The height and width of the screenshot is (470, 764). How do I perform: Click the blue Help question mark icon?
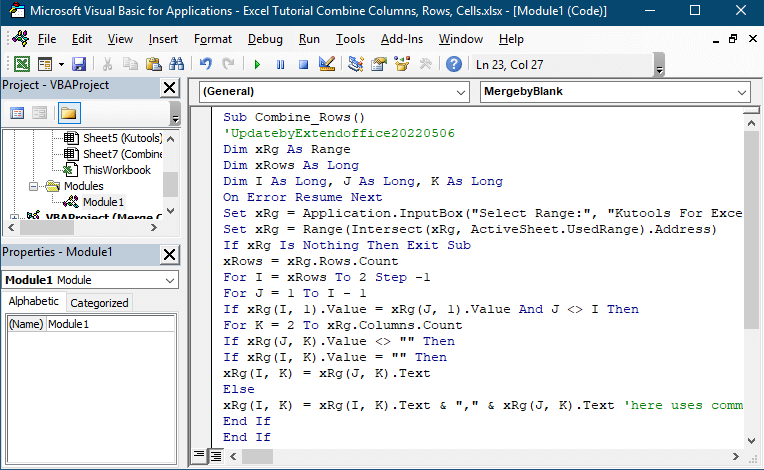(454, 64)
